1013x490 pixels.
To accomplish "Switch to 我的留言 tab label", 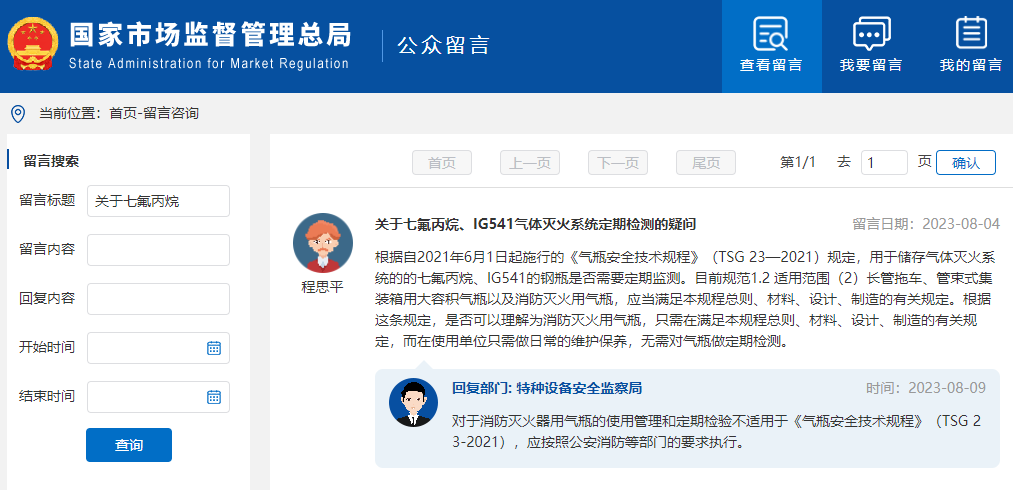I will pos(970,65).
